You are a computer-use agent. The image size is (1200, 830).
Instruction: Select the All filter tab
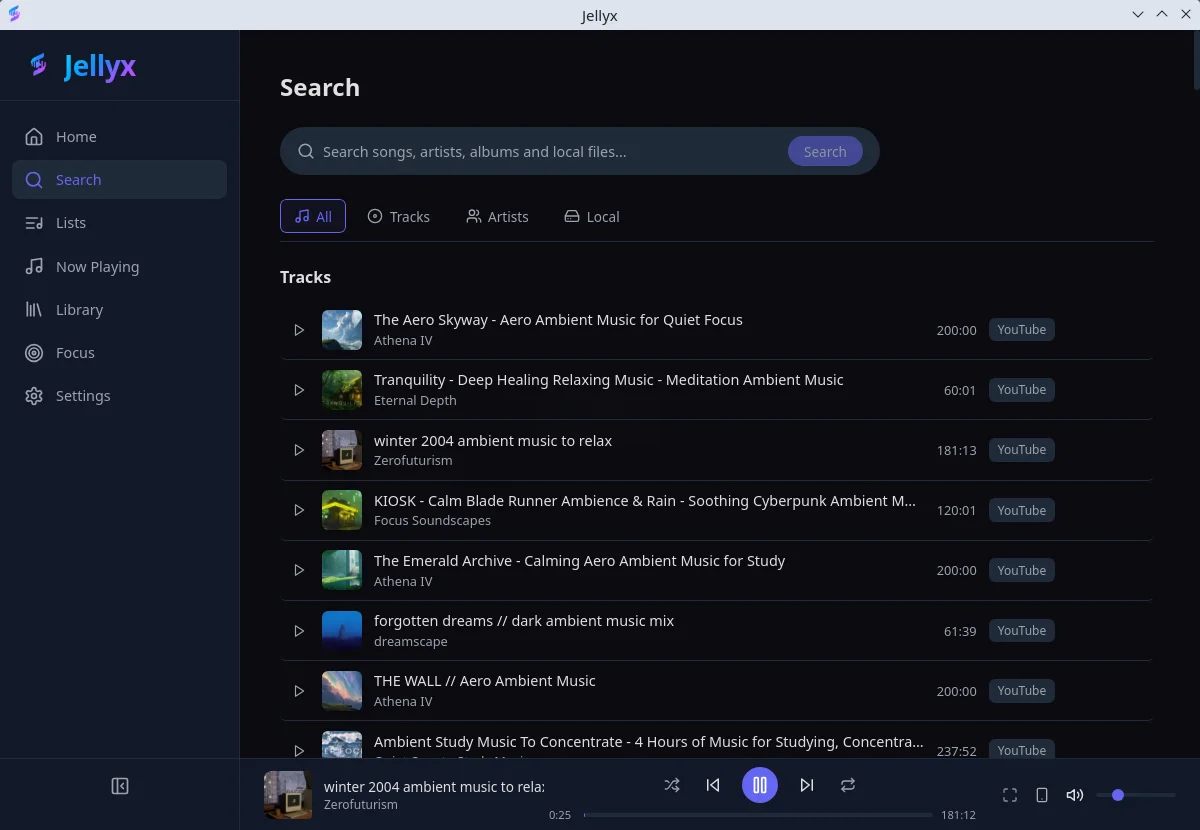tap(313, 216)
